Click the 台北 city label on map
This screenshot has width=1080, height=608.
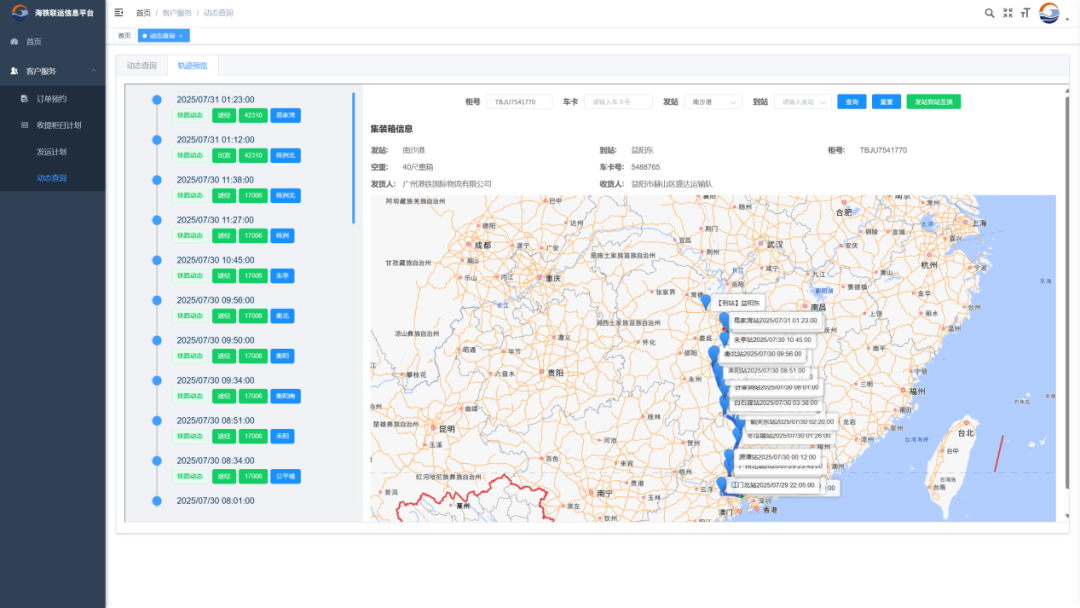(x=966, y=433)
